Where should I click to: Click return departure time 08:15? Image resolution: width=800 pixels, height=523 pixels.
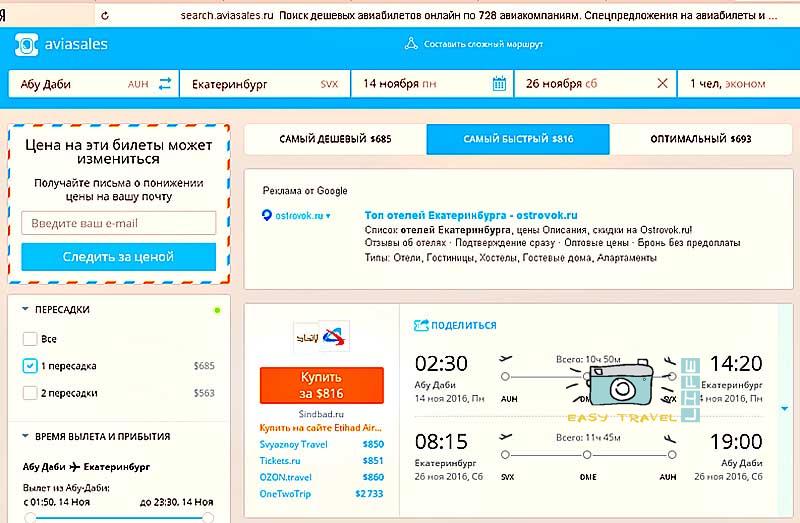(441, 441)
